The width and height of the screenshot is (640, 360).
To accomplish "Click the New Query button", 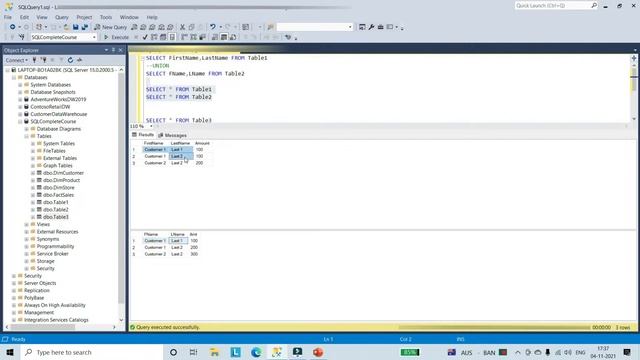I will coord(111,27).
